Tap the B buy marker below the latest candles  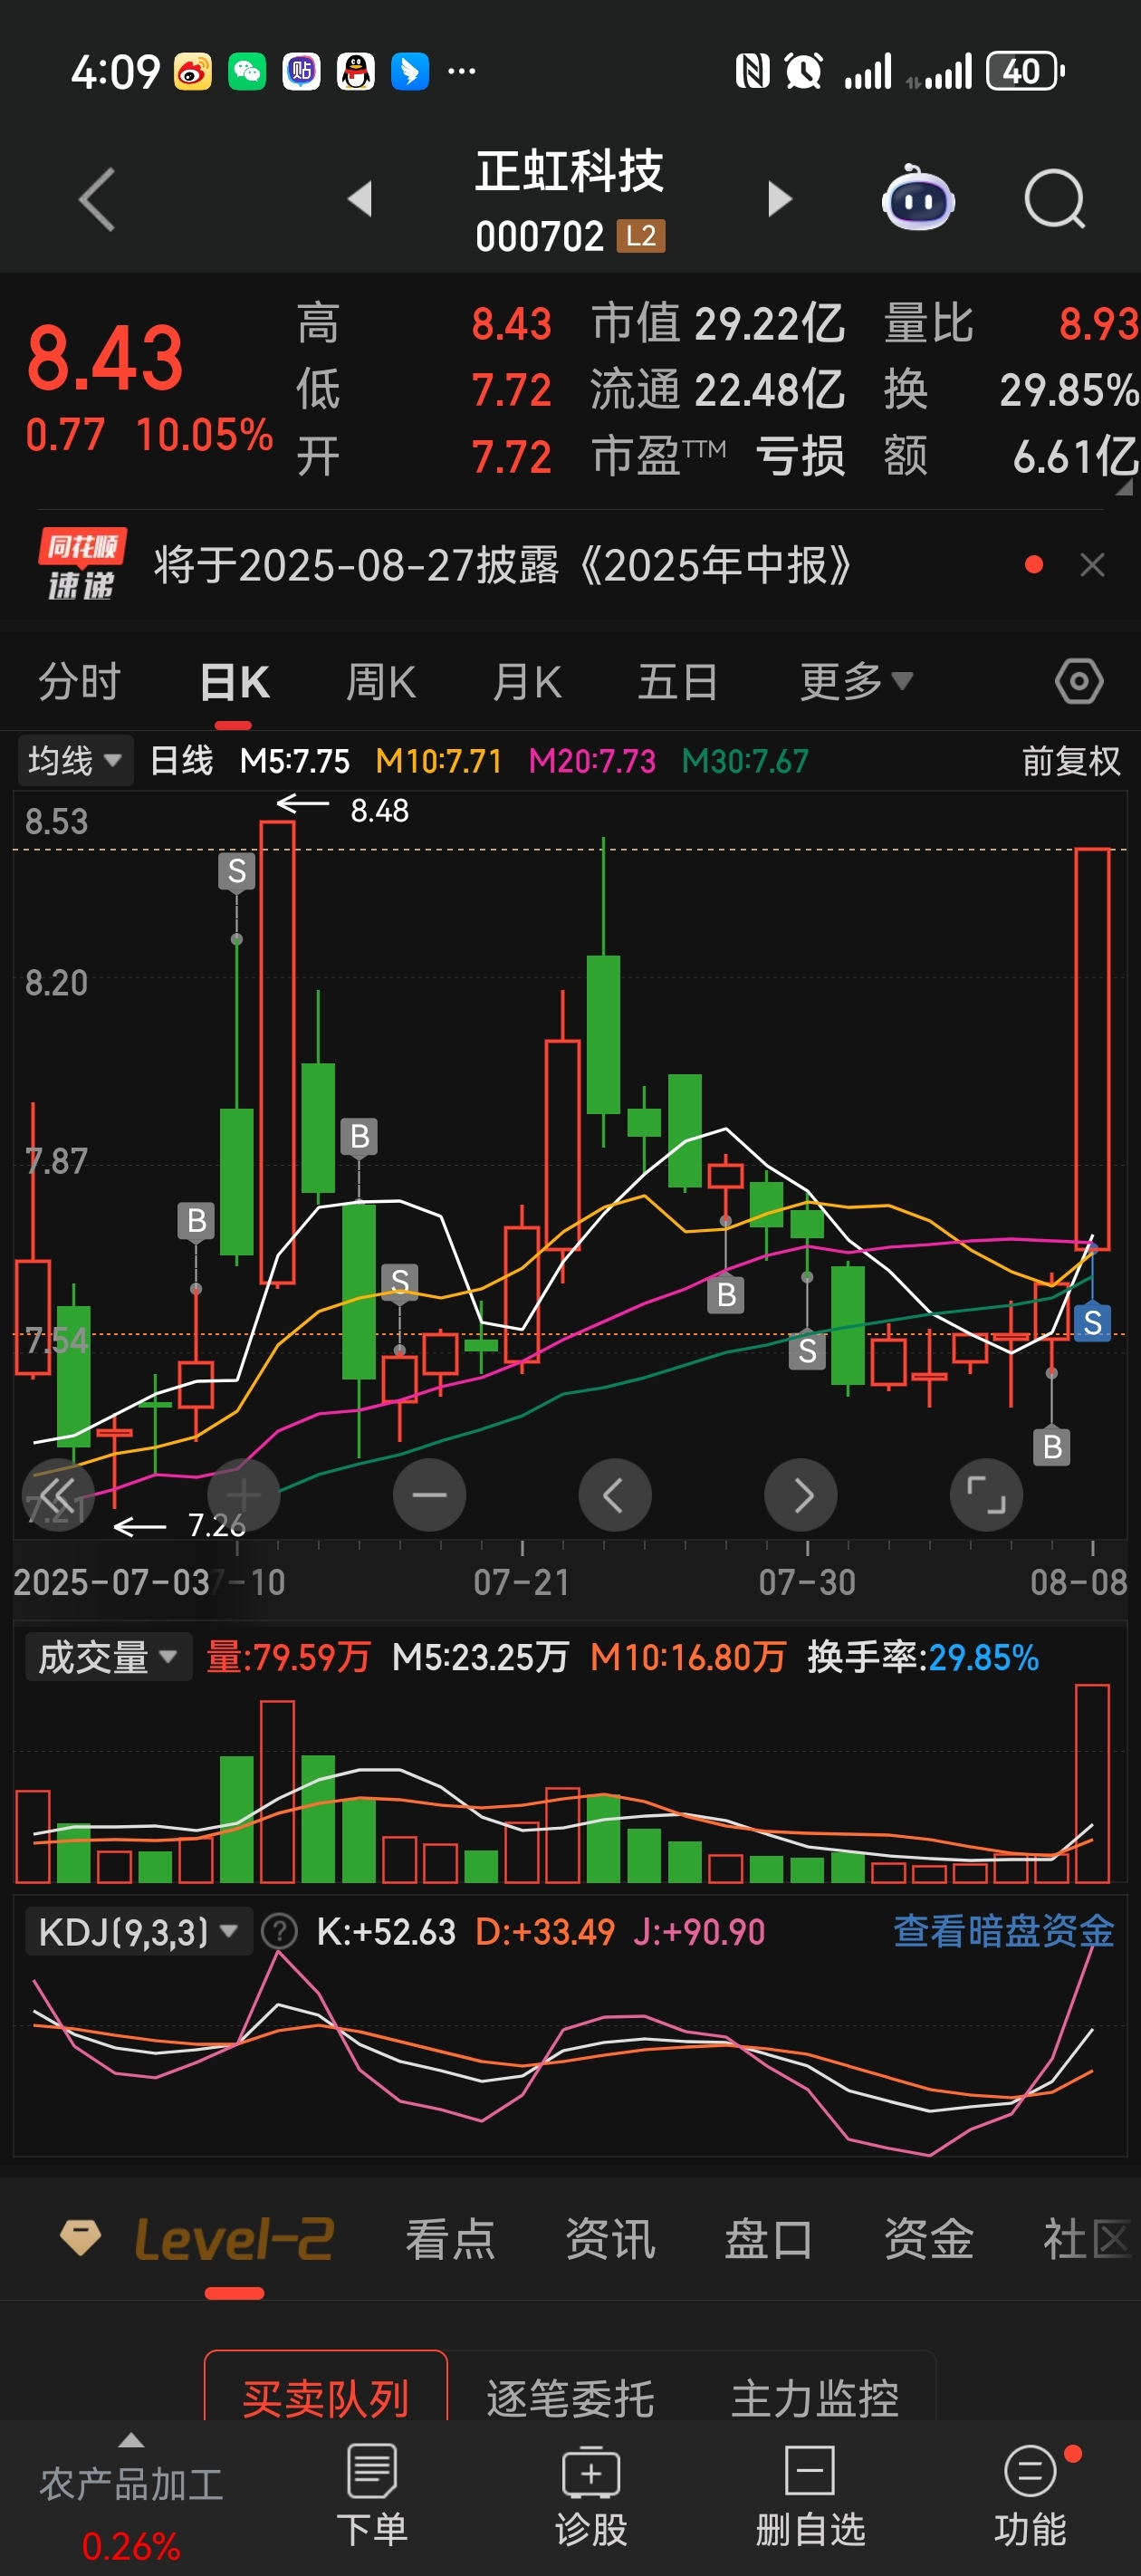(x=1052, y=1446)
